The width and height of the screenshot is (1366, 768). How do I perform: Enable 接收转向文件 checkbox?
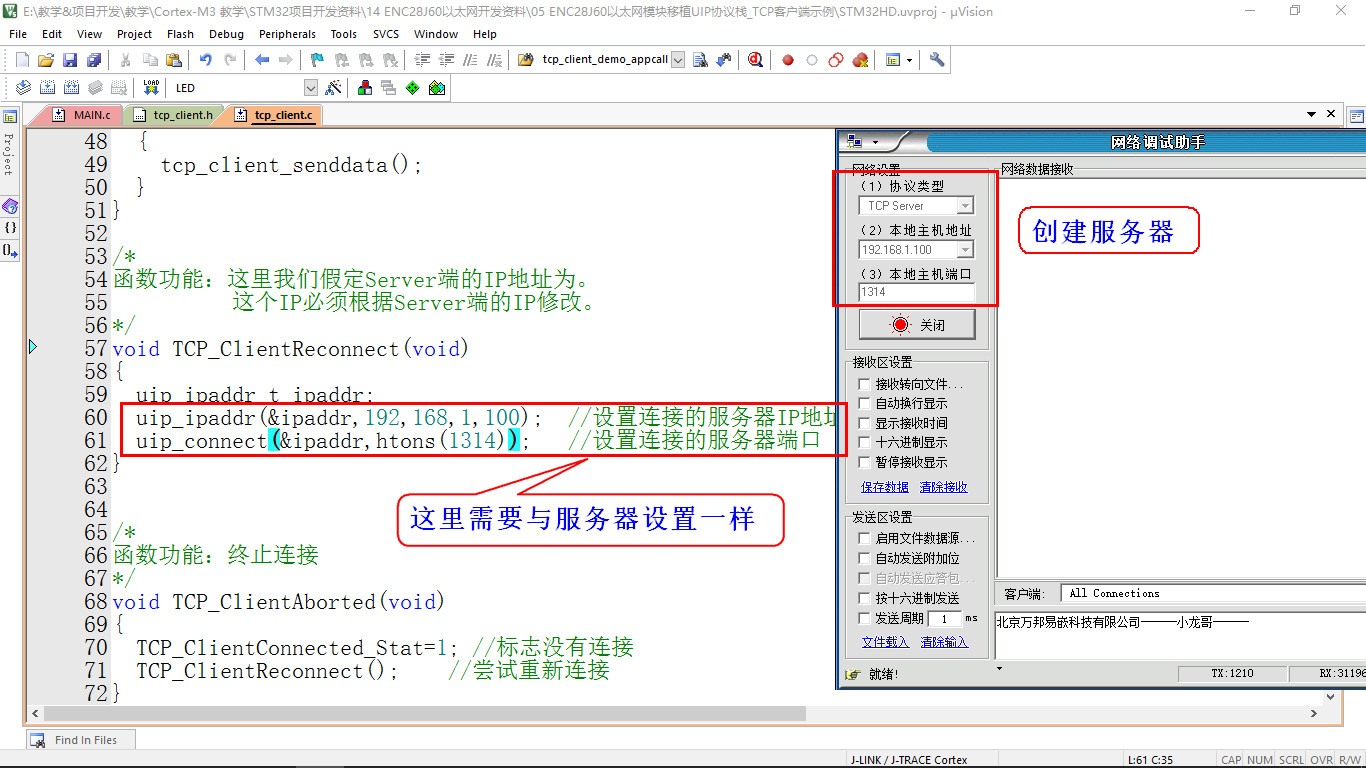[865, 384]
